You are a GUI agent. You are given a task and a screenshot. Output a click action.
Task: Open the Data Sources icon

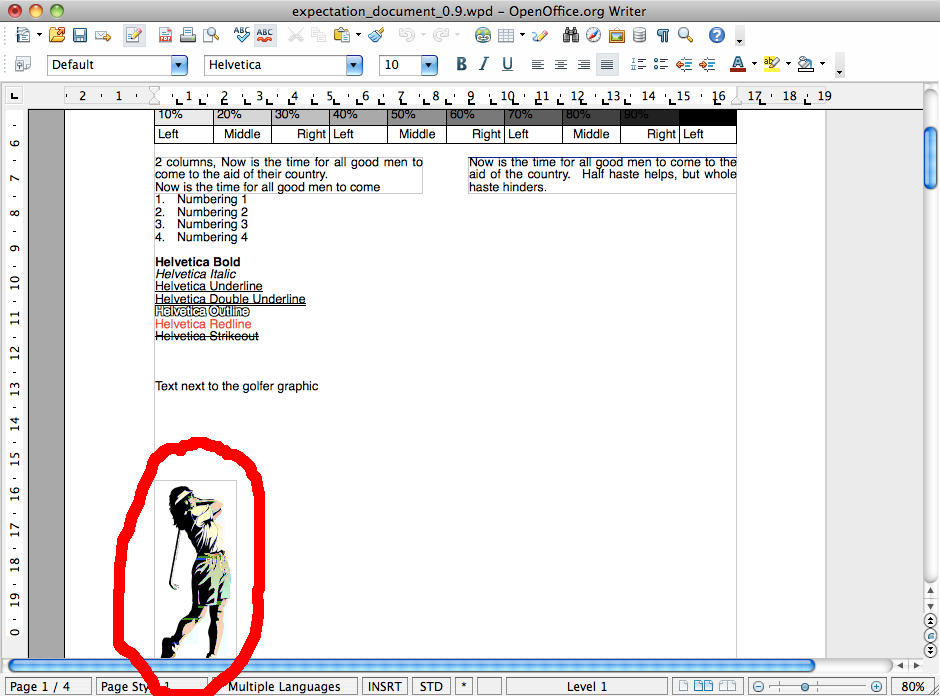[x=639, y=36]
